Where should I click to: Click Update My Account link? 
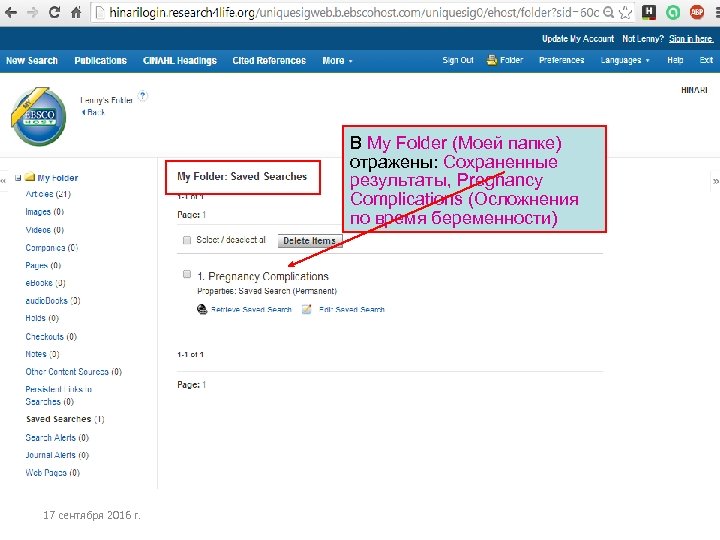(x=578, y=39)
